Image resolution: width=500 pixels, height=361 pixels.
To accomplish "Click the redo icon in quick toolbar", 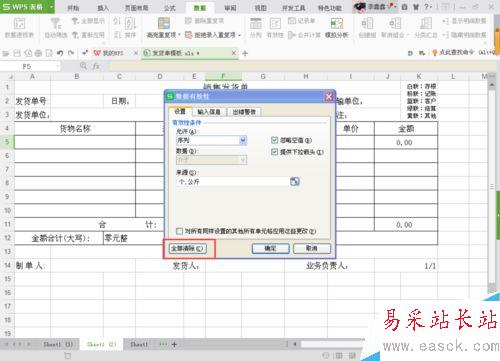I will point(71,53).
